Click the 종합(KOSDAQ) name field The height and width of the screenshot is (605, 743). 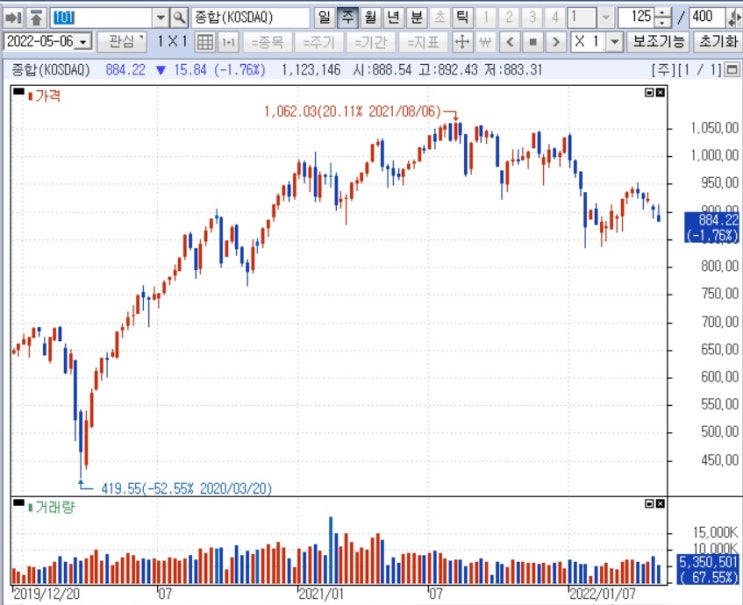pyautogui.click(x=251, y=18)
